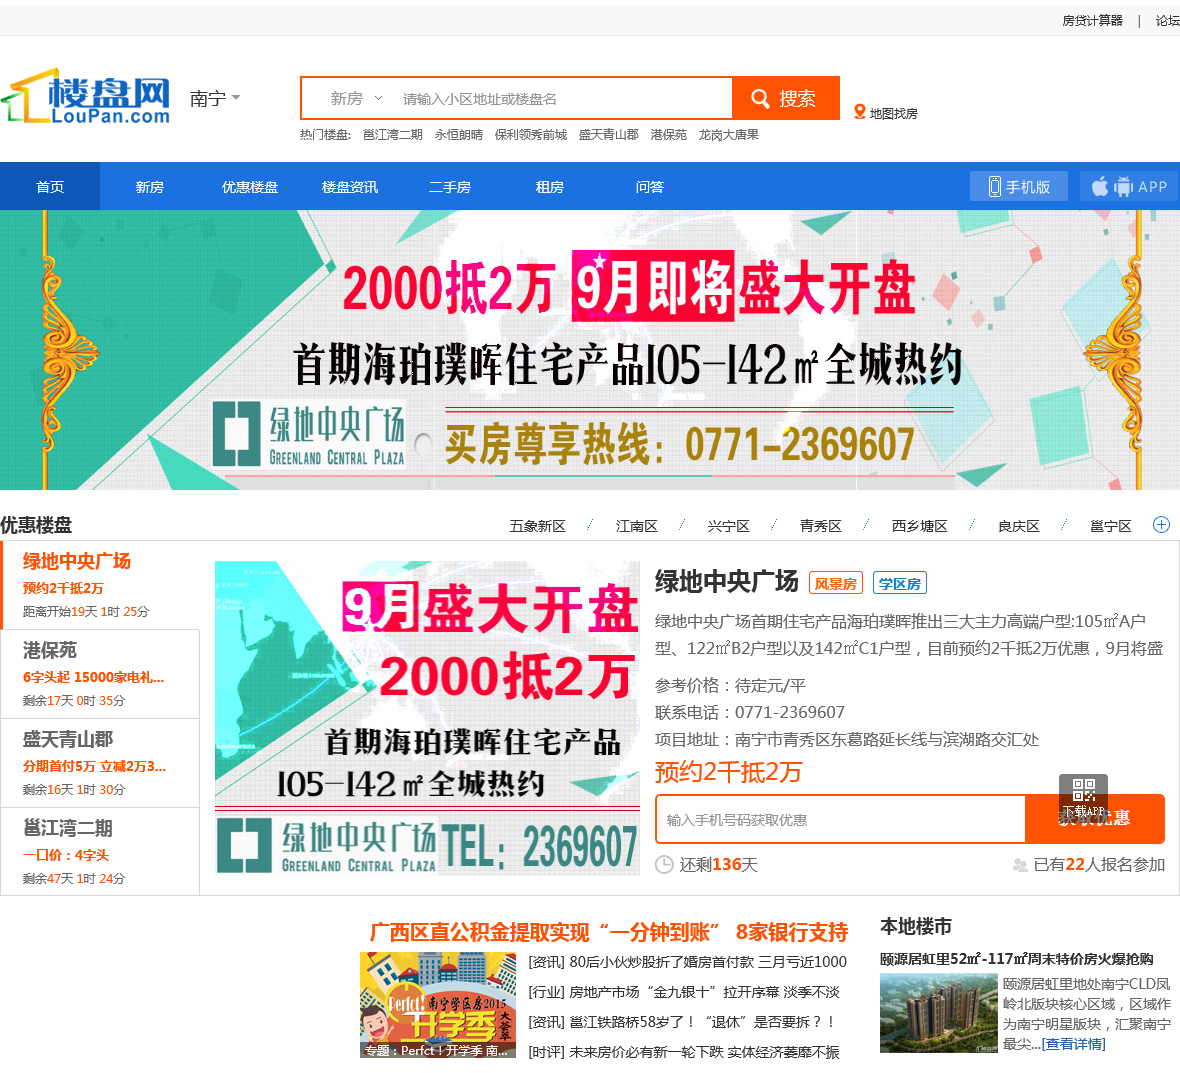Open headline 广西区直公积金提取实现一分钟到账
1180x1073 pixels.
pos(609,932)
